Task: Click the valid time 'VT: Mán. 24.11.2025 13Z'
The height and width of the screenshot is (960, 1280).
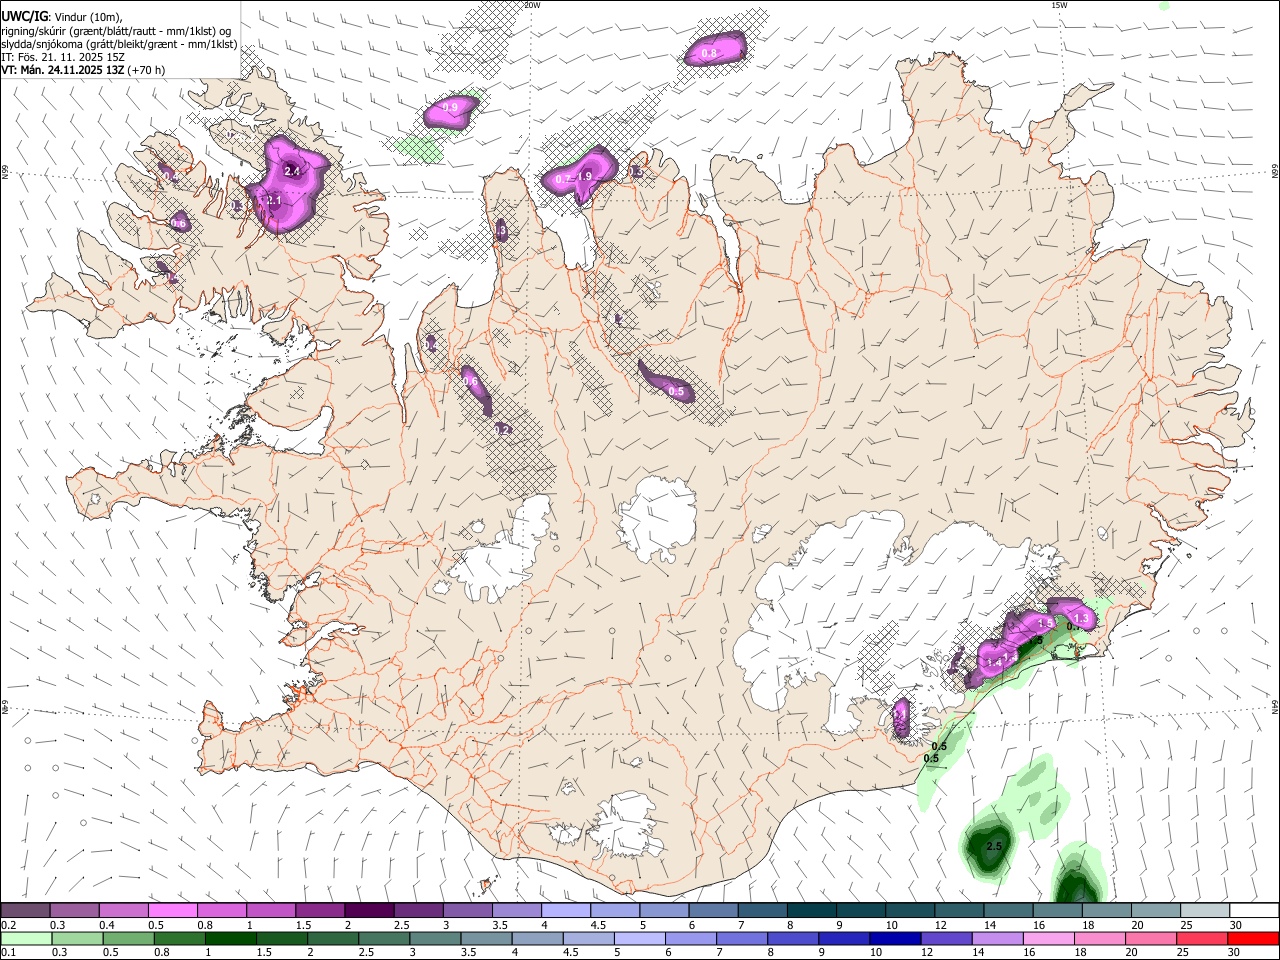Action: (63, 70)
